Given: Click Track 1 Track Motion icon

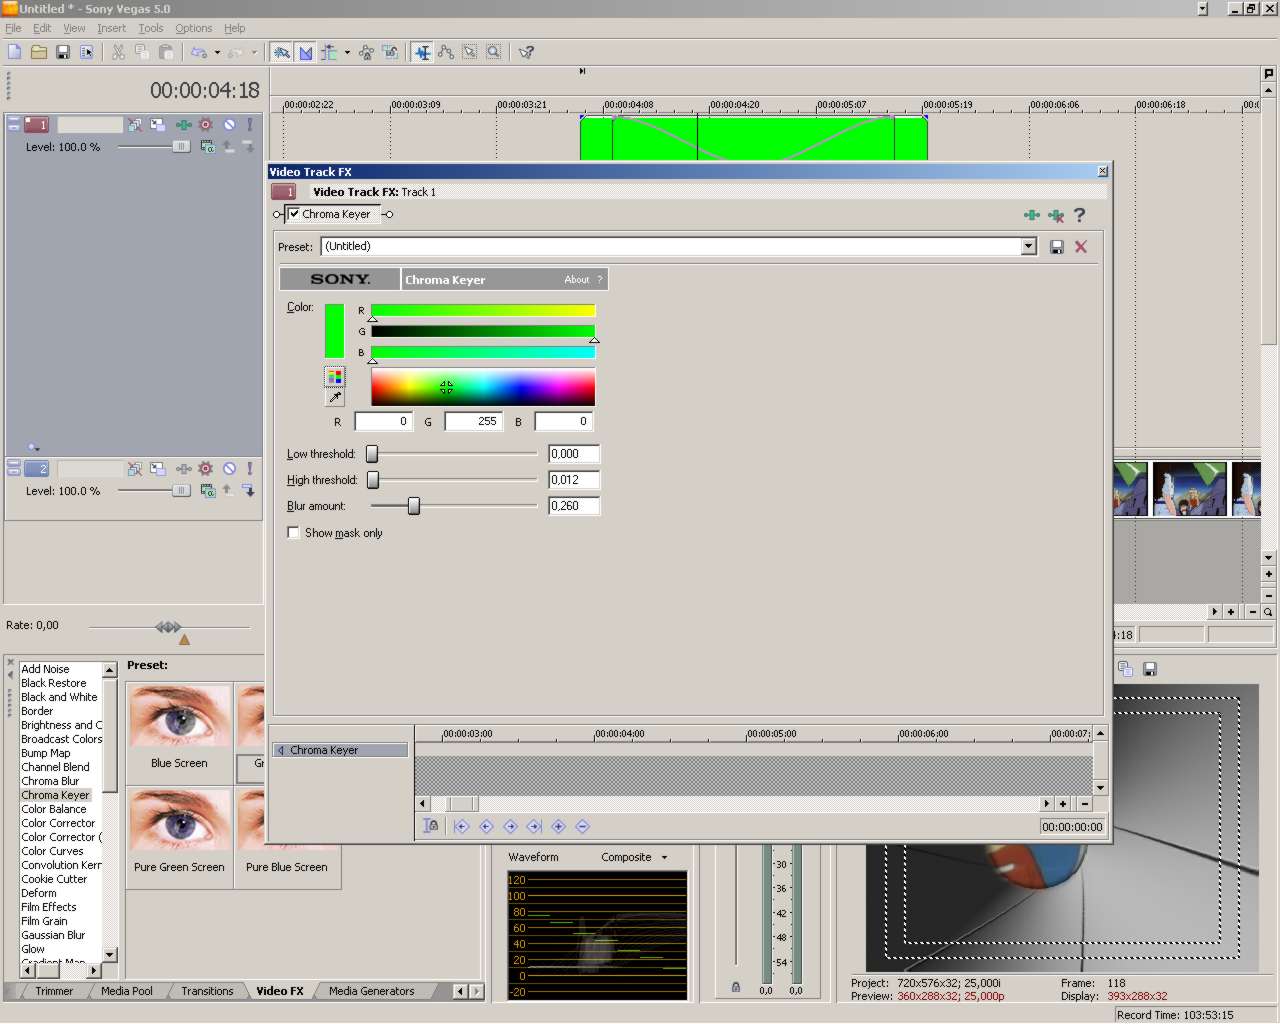Looking at the screenshot, I should tap(158, 125).
